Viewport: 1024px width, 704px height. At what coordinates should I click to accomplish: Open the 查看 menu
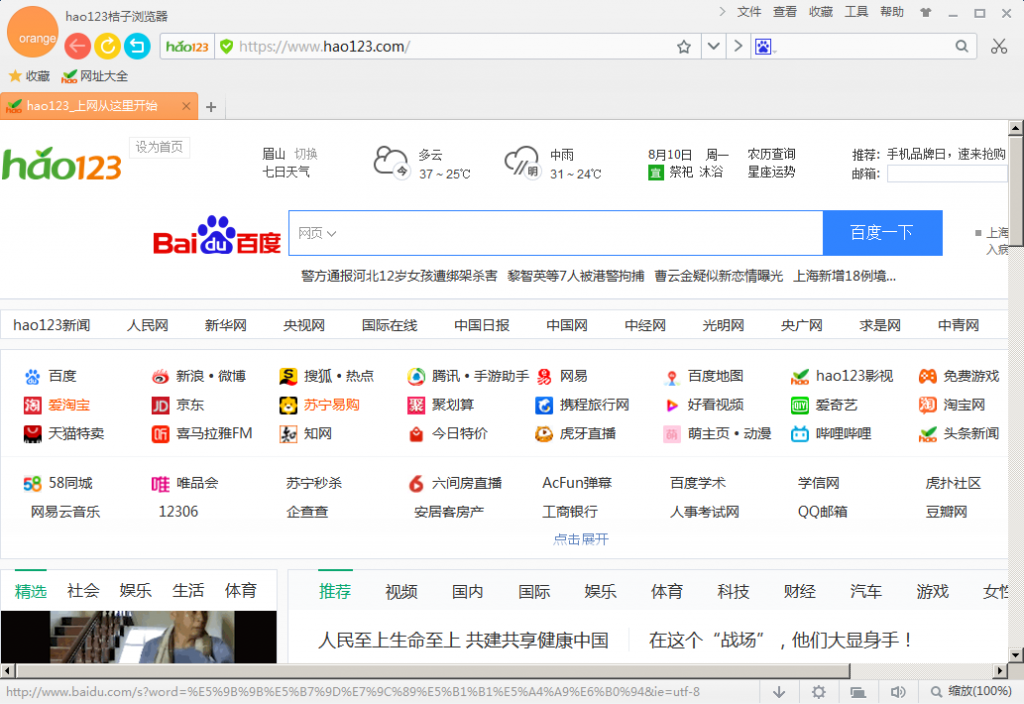click(784, 12)
